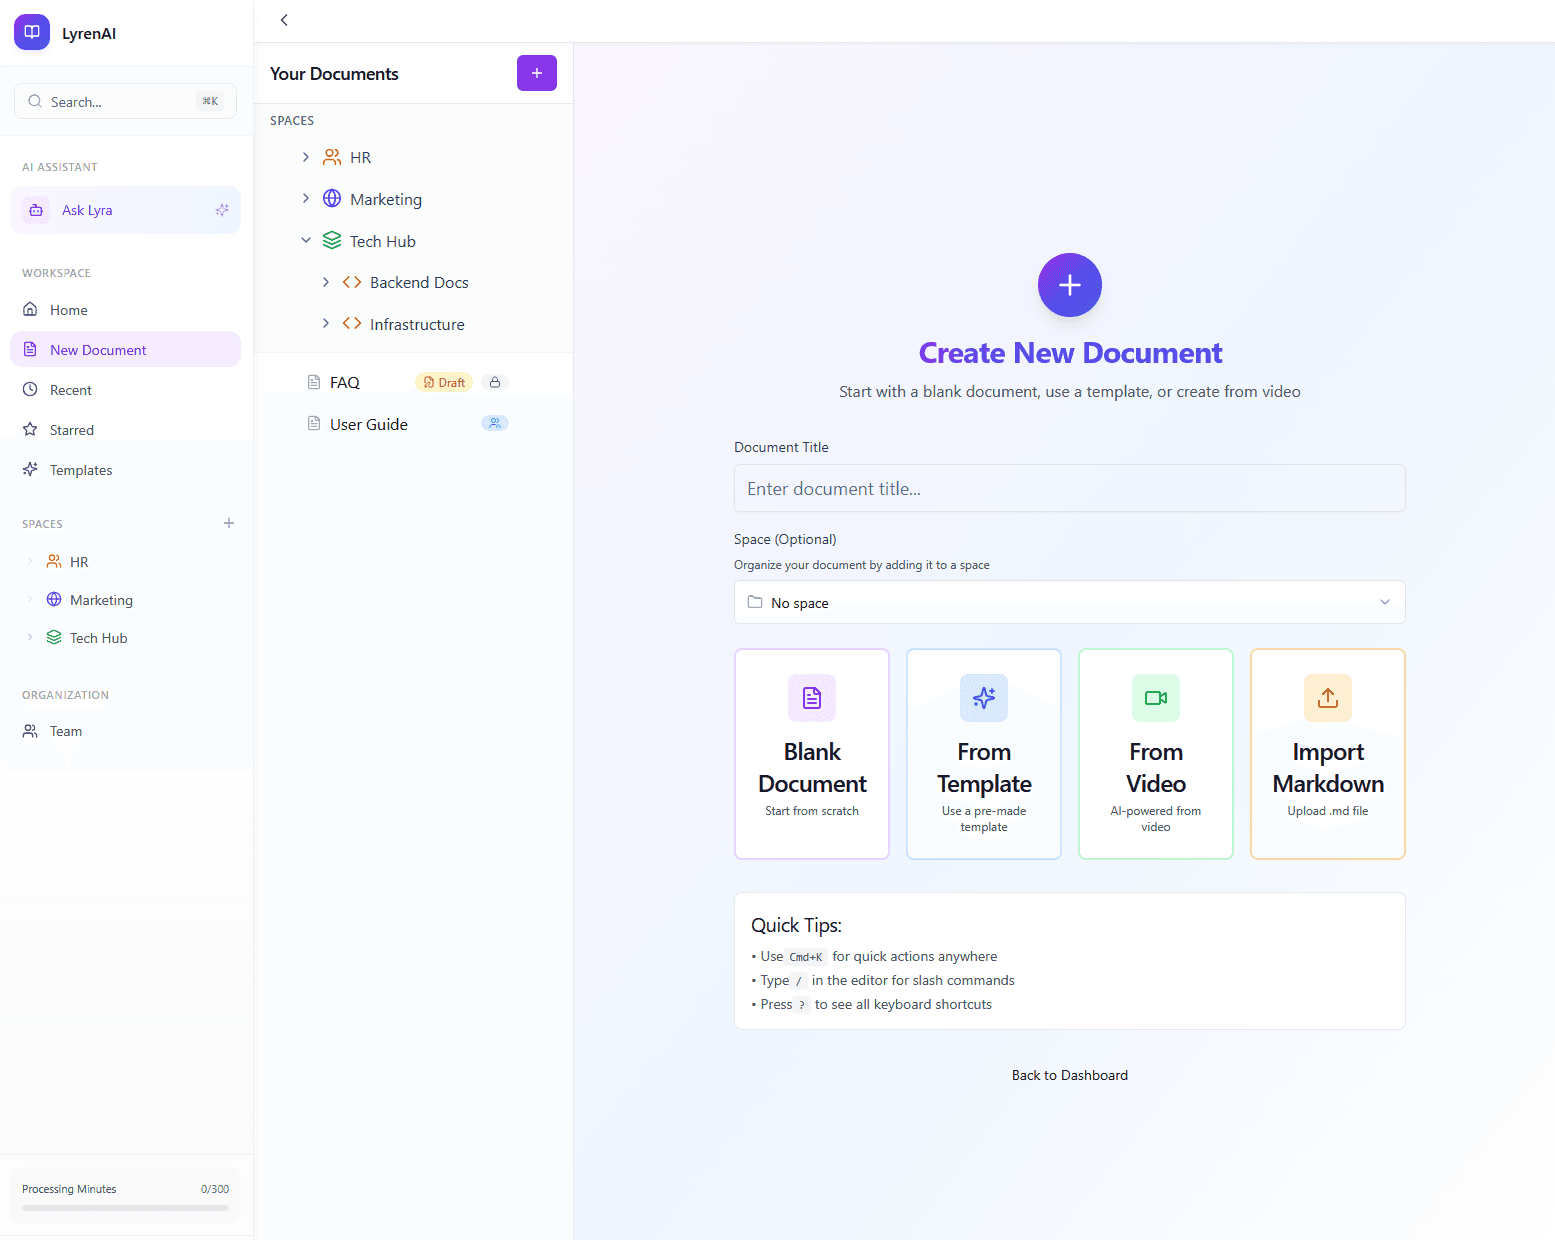Click the LyrenAI book logo
The height and width of the screenshot is (1240, 1555).
point(31,31)
